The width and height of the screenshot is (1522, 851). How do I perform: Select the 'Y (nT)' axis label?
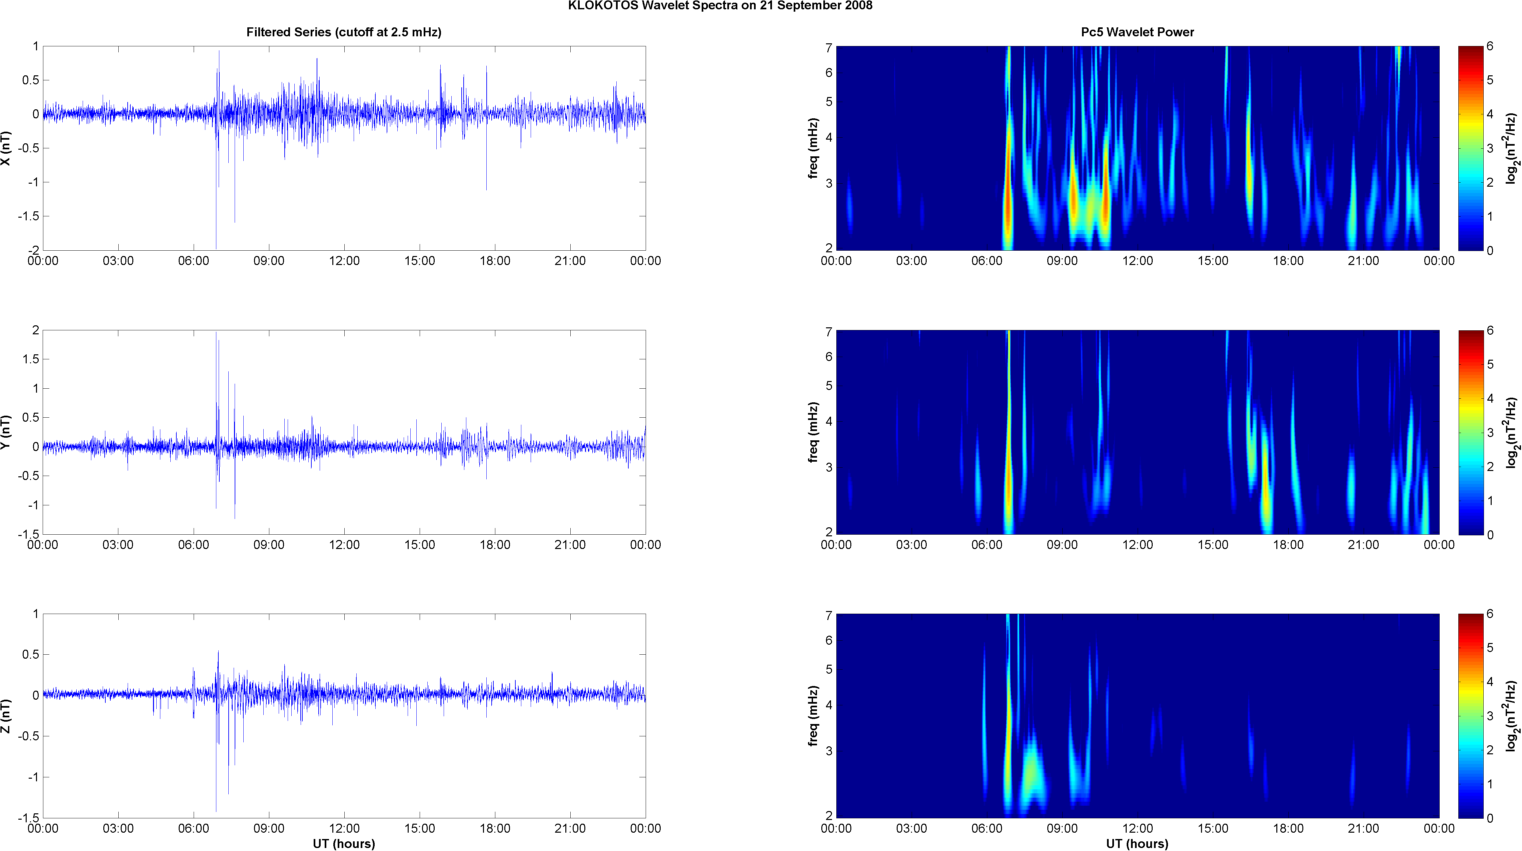coord(6,432)
